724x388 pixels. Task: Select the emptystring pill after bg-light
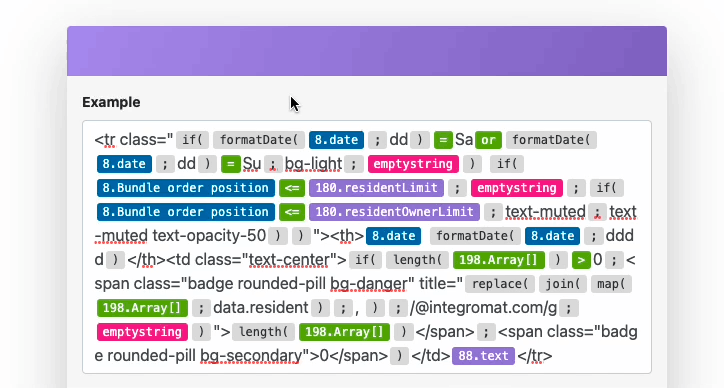(413, 164)
